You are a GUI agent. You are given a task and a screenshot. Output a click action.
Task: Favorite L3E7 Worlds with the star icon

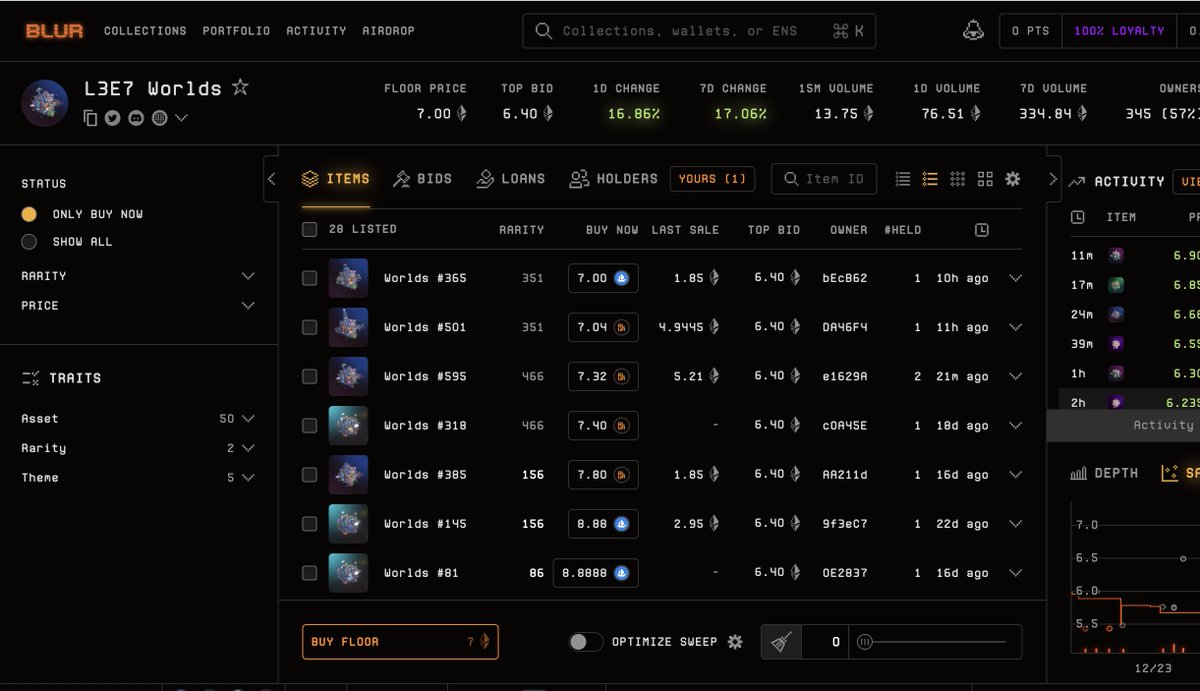[240, 87]
